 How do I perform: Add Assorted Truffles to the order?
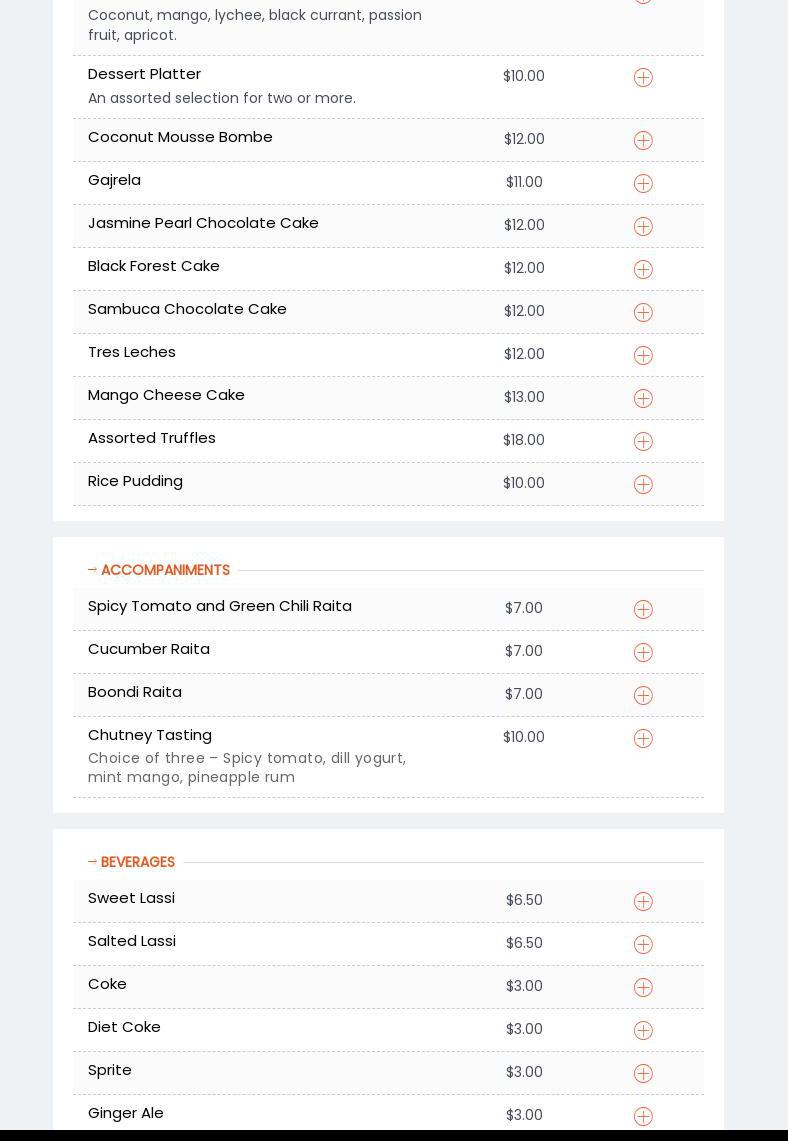pos(643,442)
